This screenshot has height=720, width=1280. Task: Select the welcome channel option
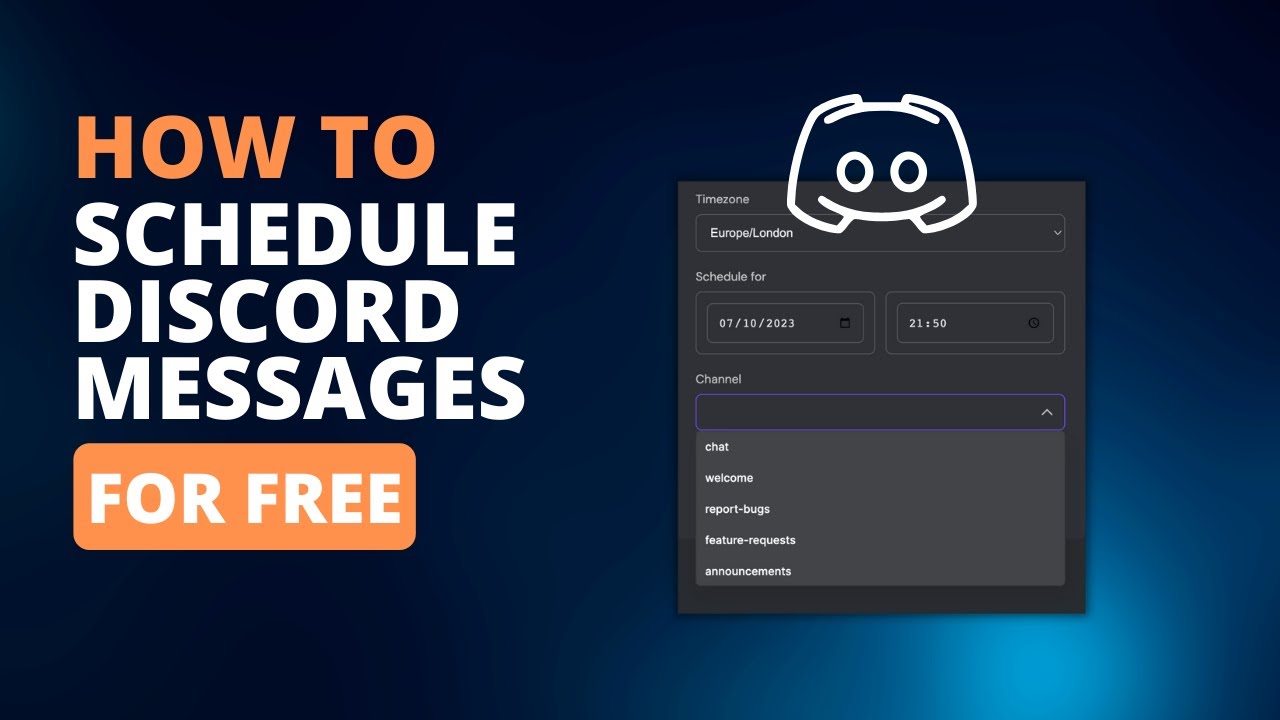pos(880,478)
